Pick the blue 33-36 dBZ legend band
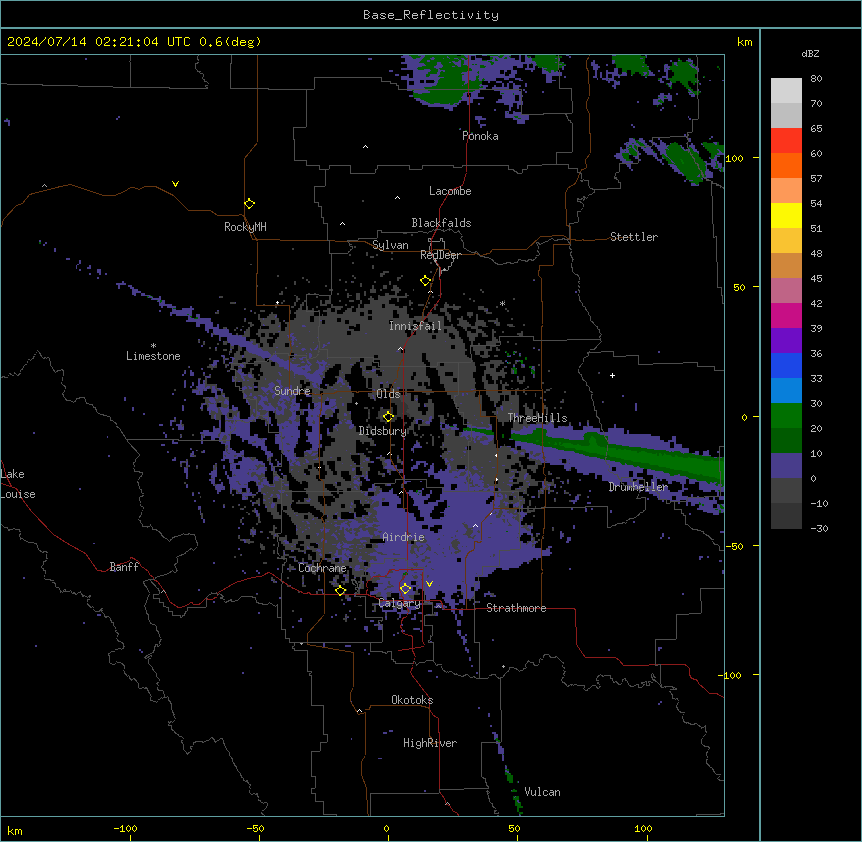 pos(786,365)
